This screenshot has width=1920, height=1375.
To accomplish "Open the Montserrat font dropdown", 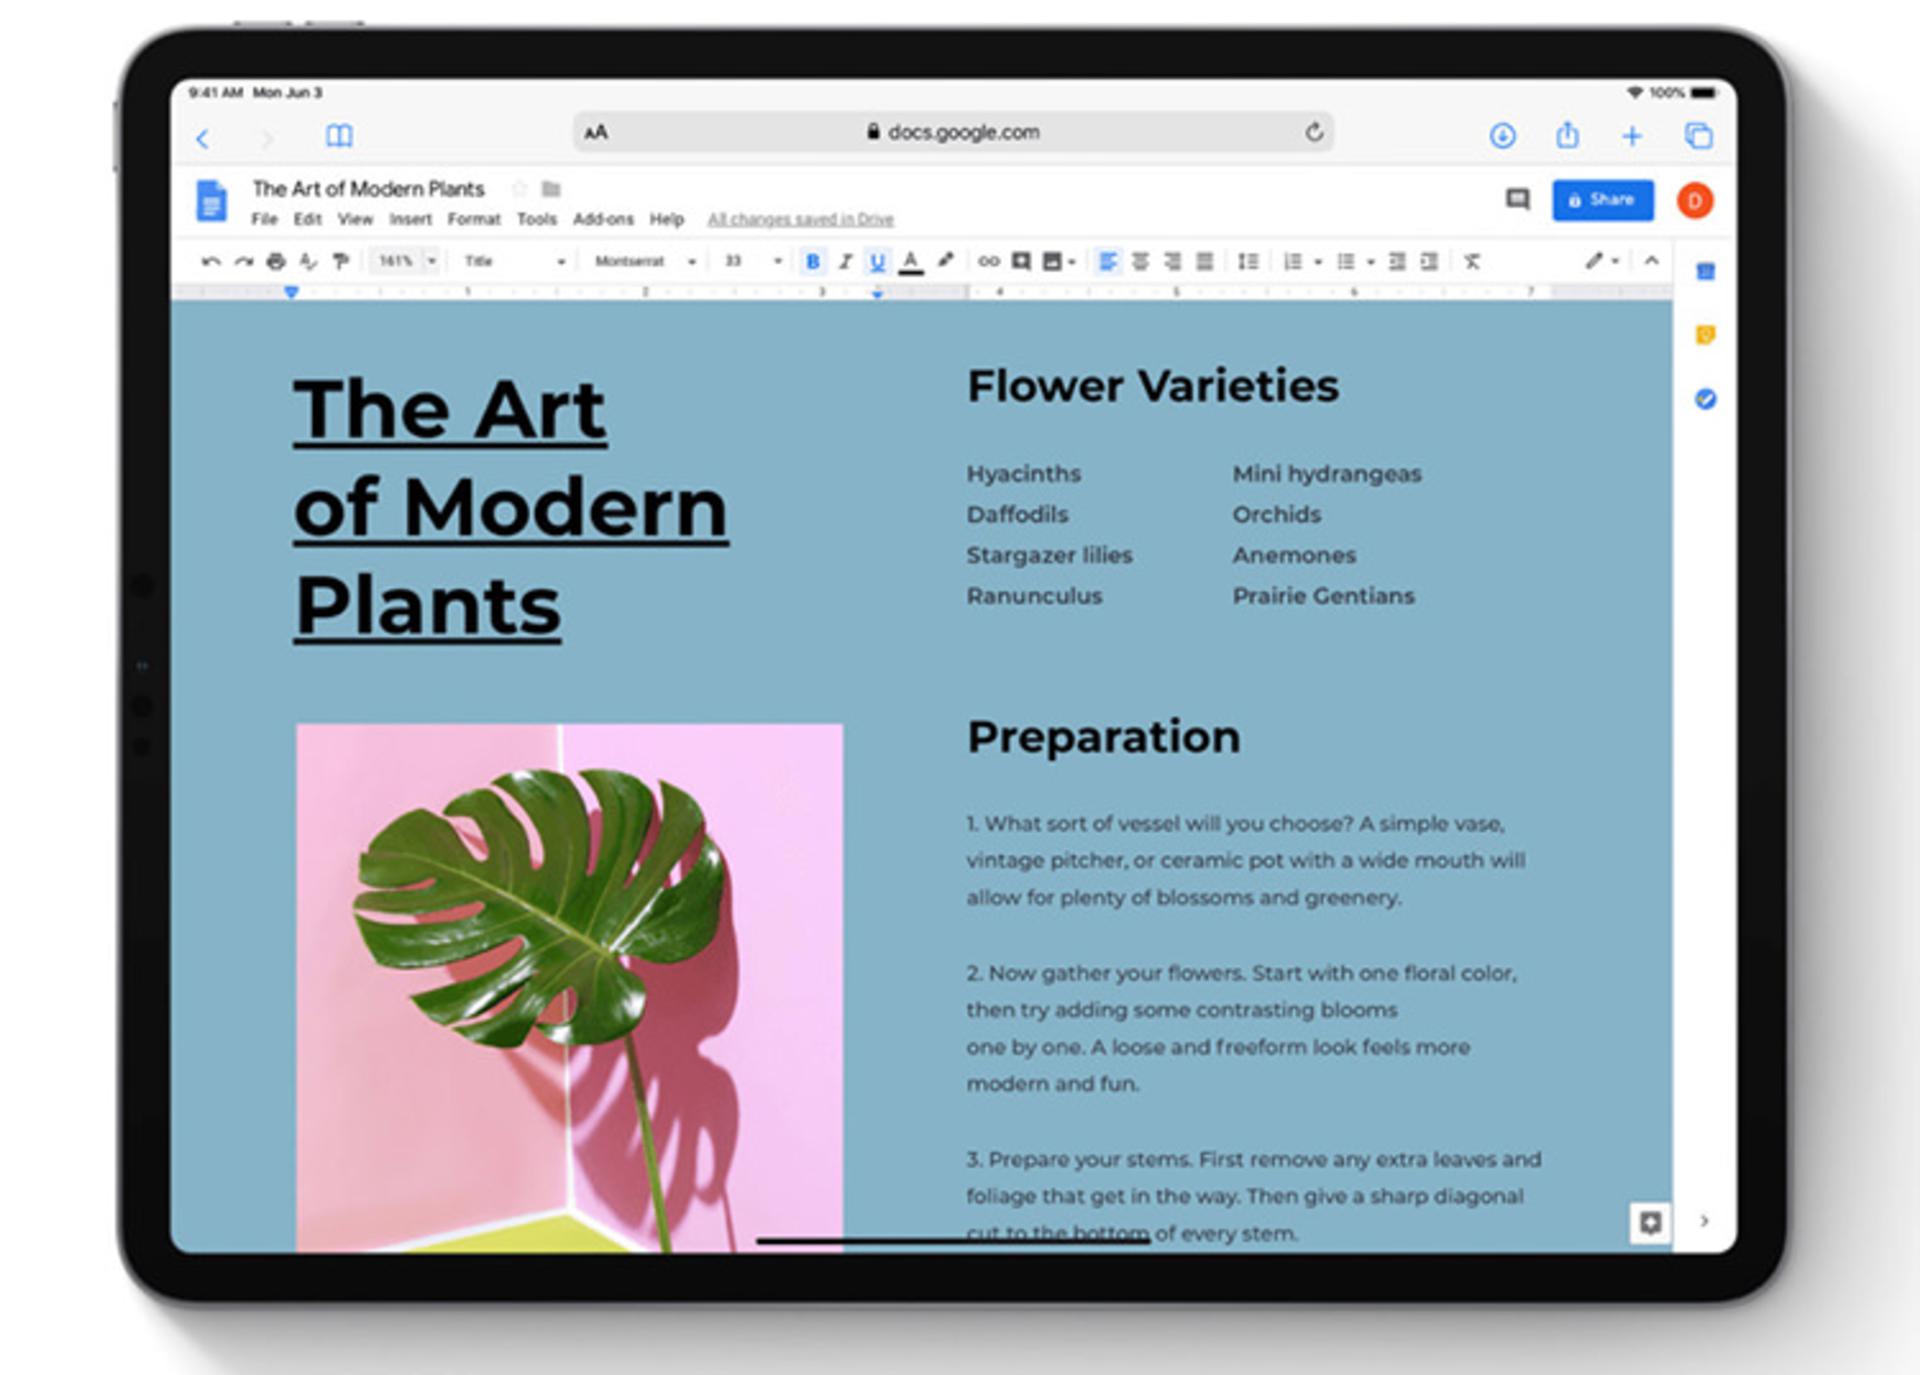I will tap(645, 261).
